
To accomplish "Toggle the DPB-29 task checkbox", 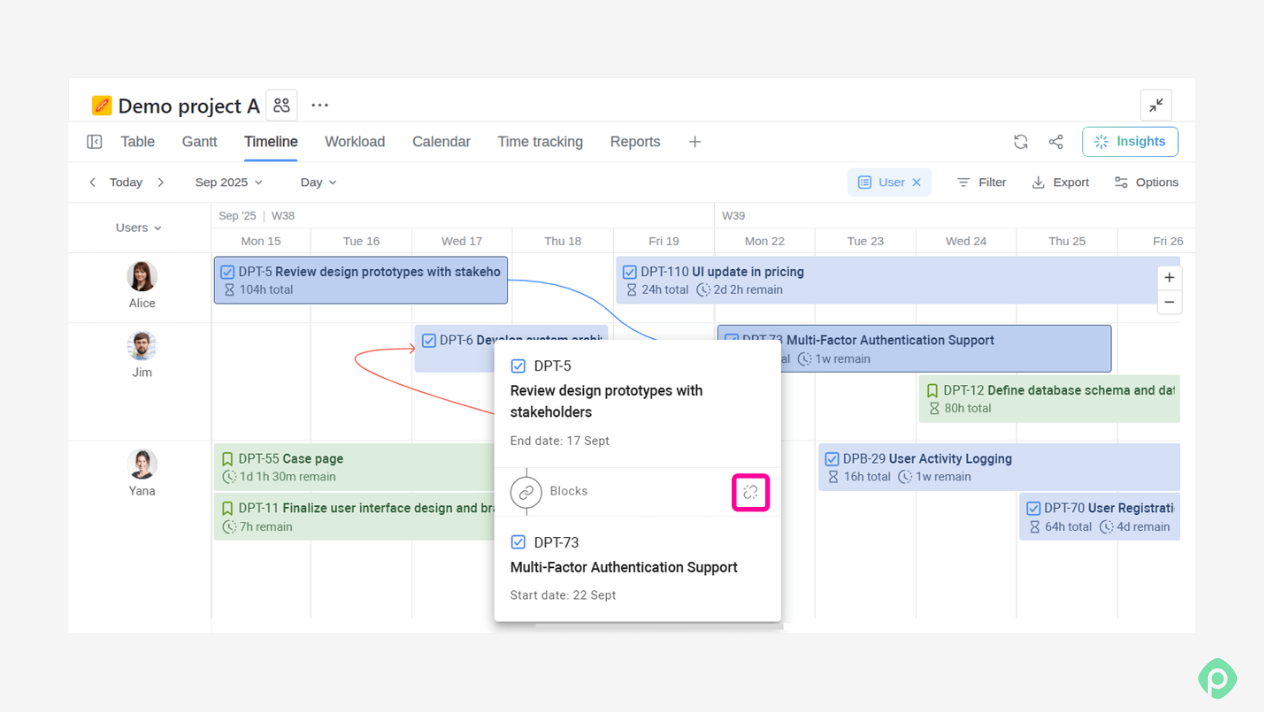I will pyautogui.click(x=832, y=459).
